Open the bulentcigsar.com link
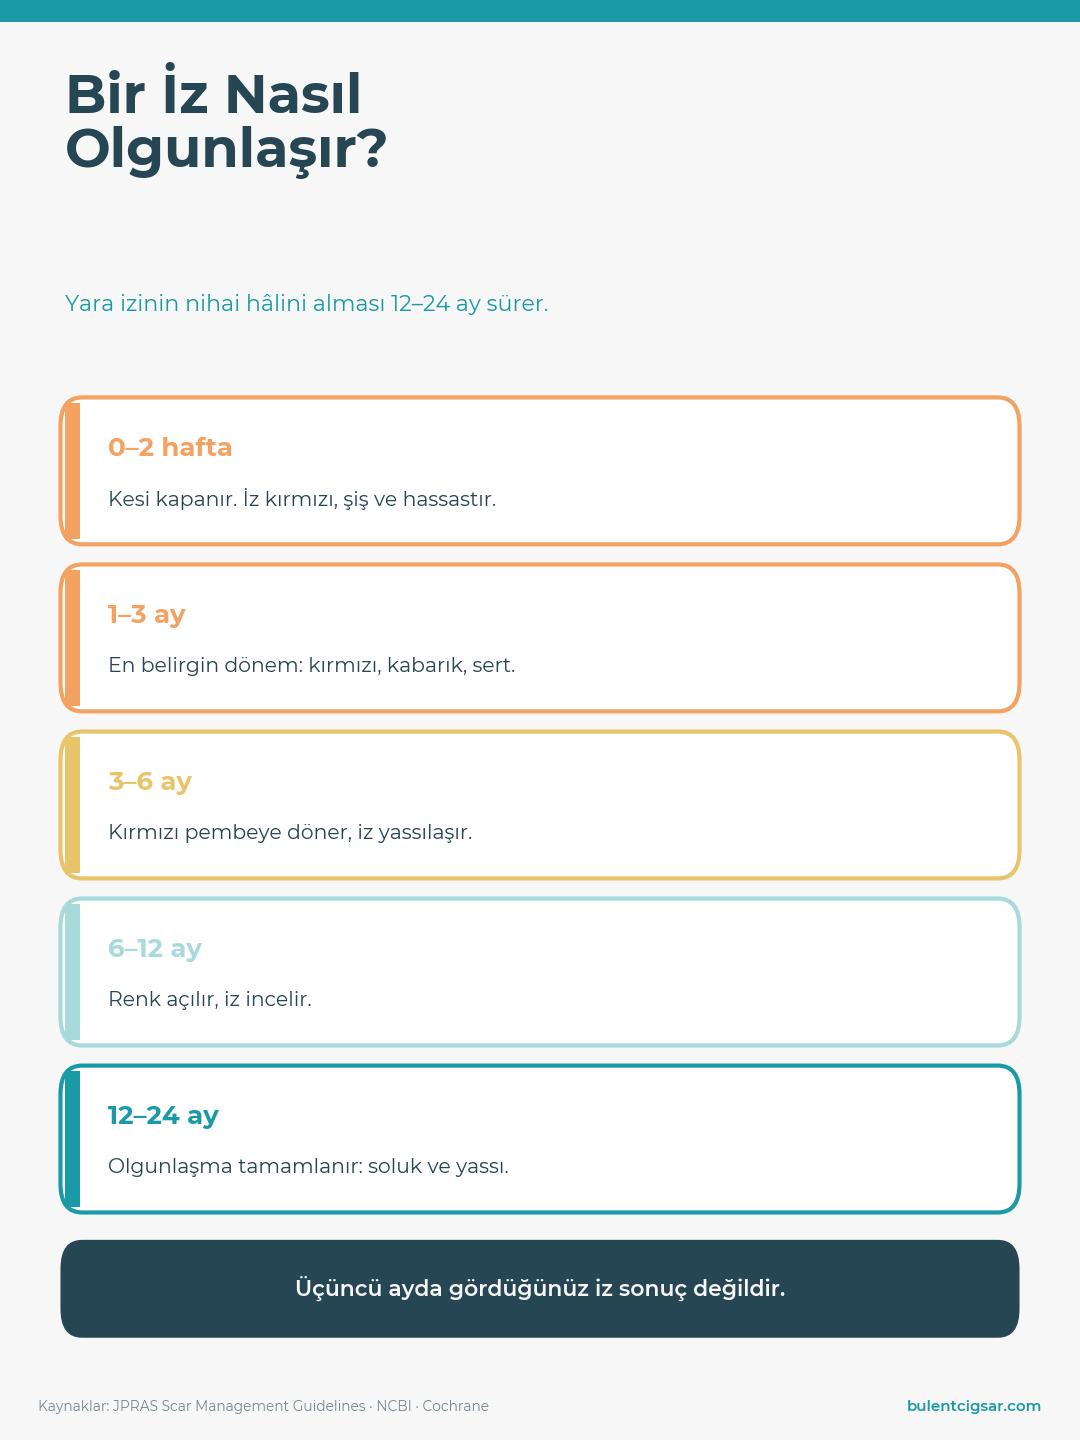This screenshot has width=1080, height=1440. point(974,1406)
